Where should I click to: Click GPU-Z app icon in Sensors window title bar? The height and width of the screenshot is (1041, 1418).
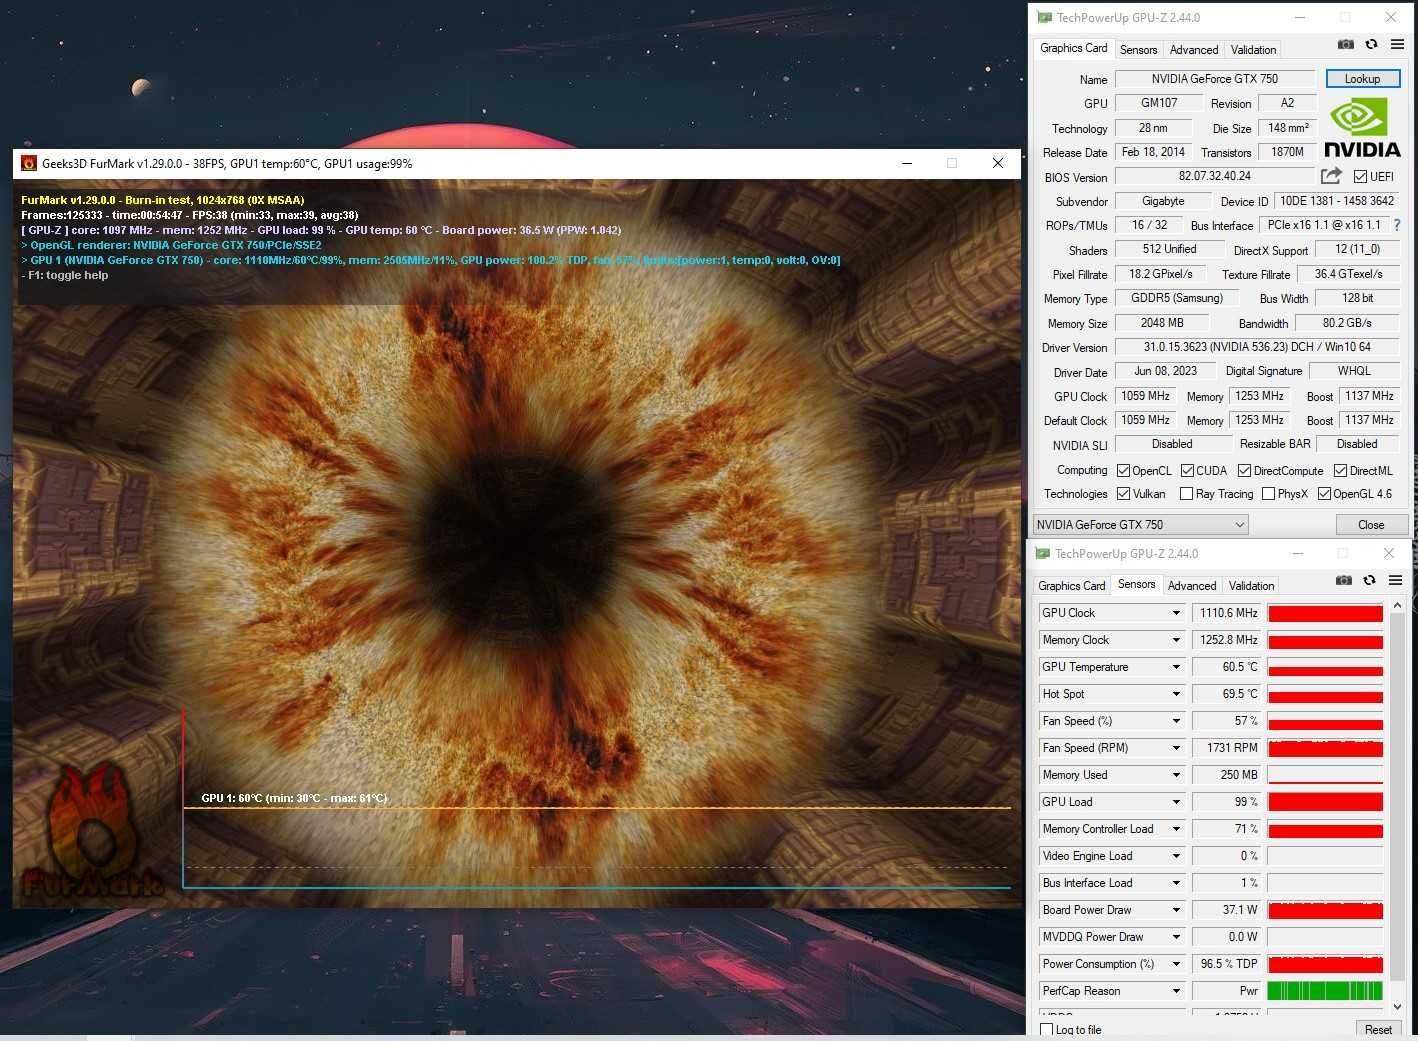[x=1043, y=553]
